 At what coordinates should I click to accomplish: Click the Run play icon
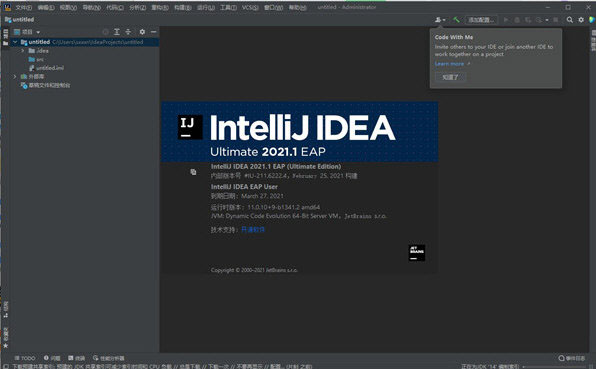point(506,20)
